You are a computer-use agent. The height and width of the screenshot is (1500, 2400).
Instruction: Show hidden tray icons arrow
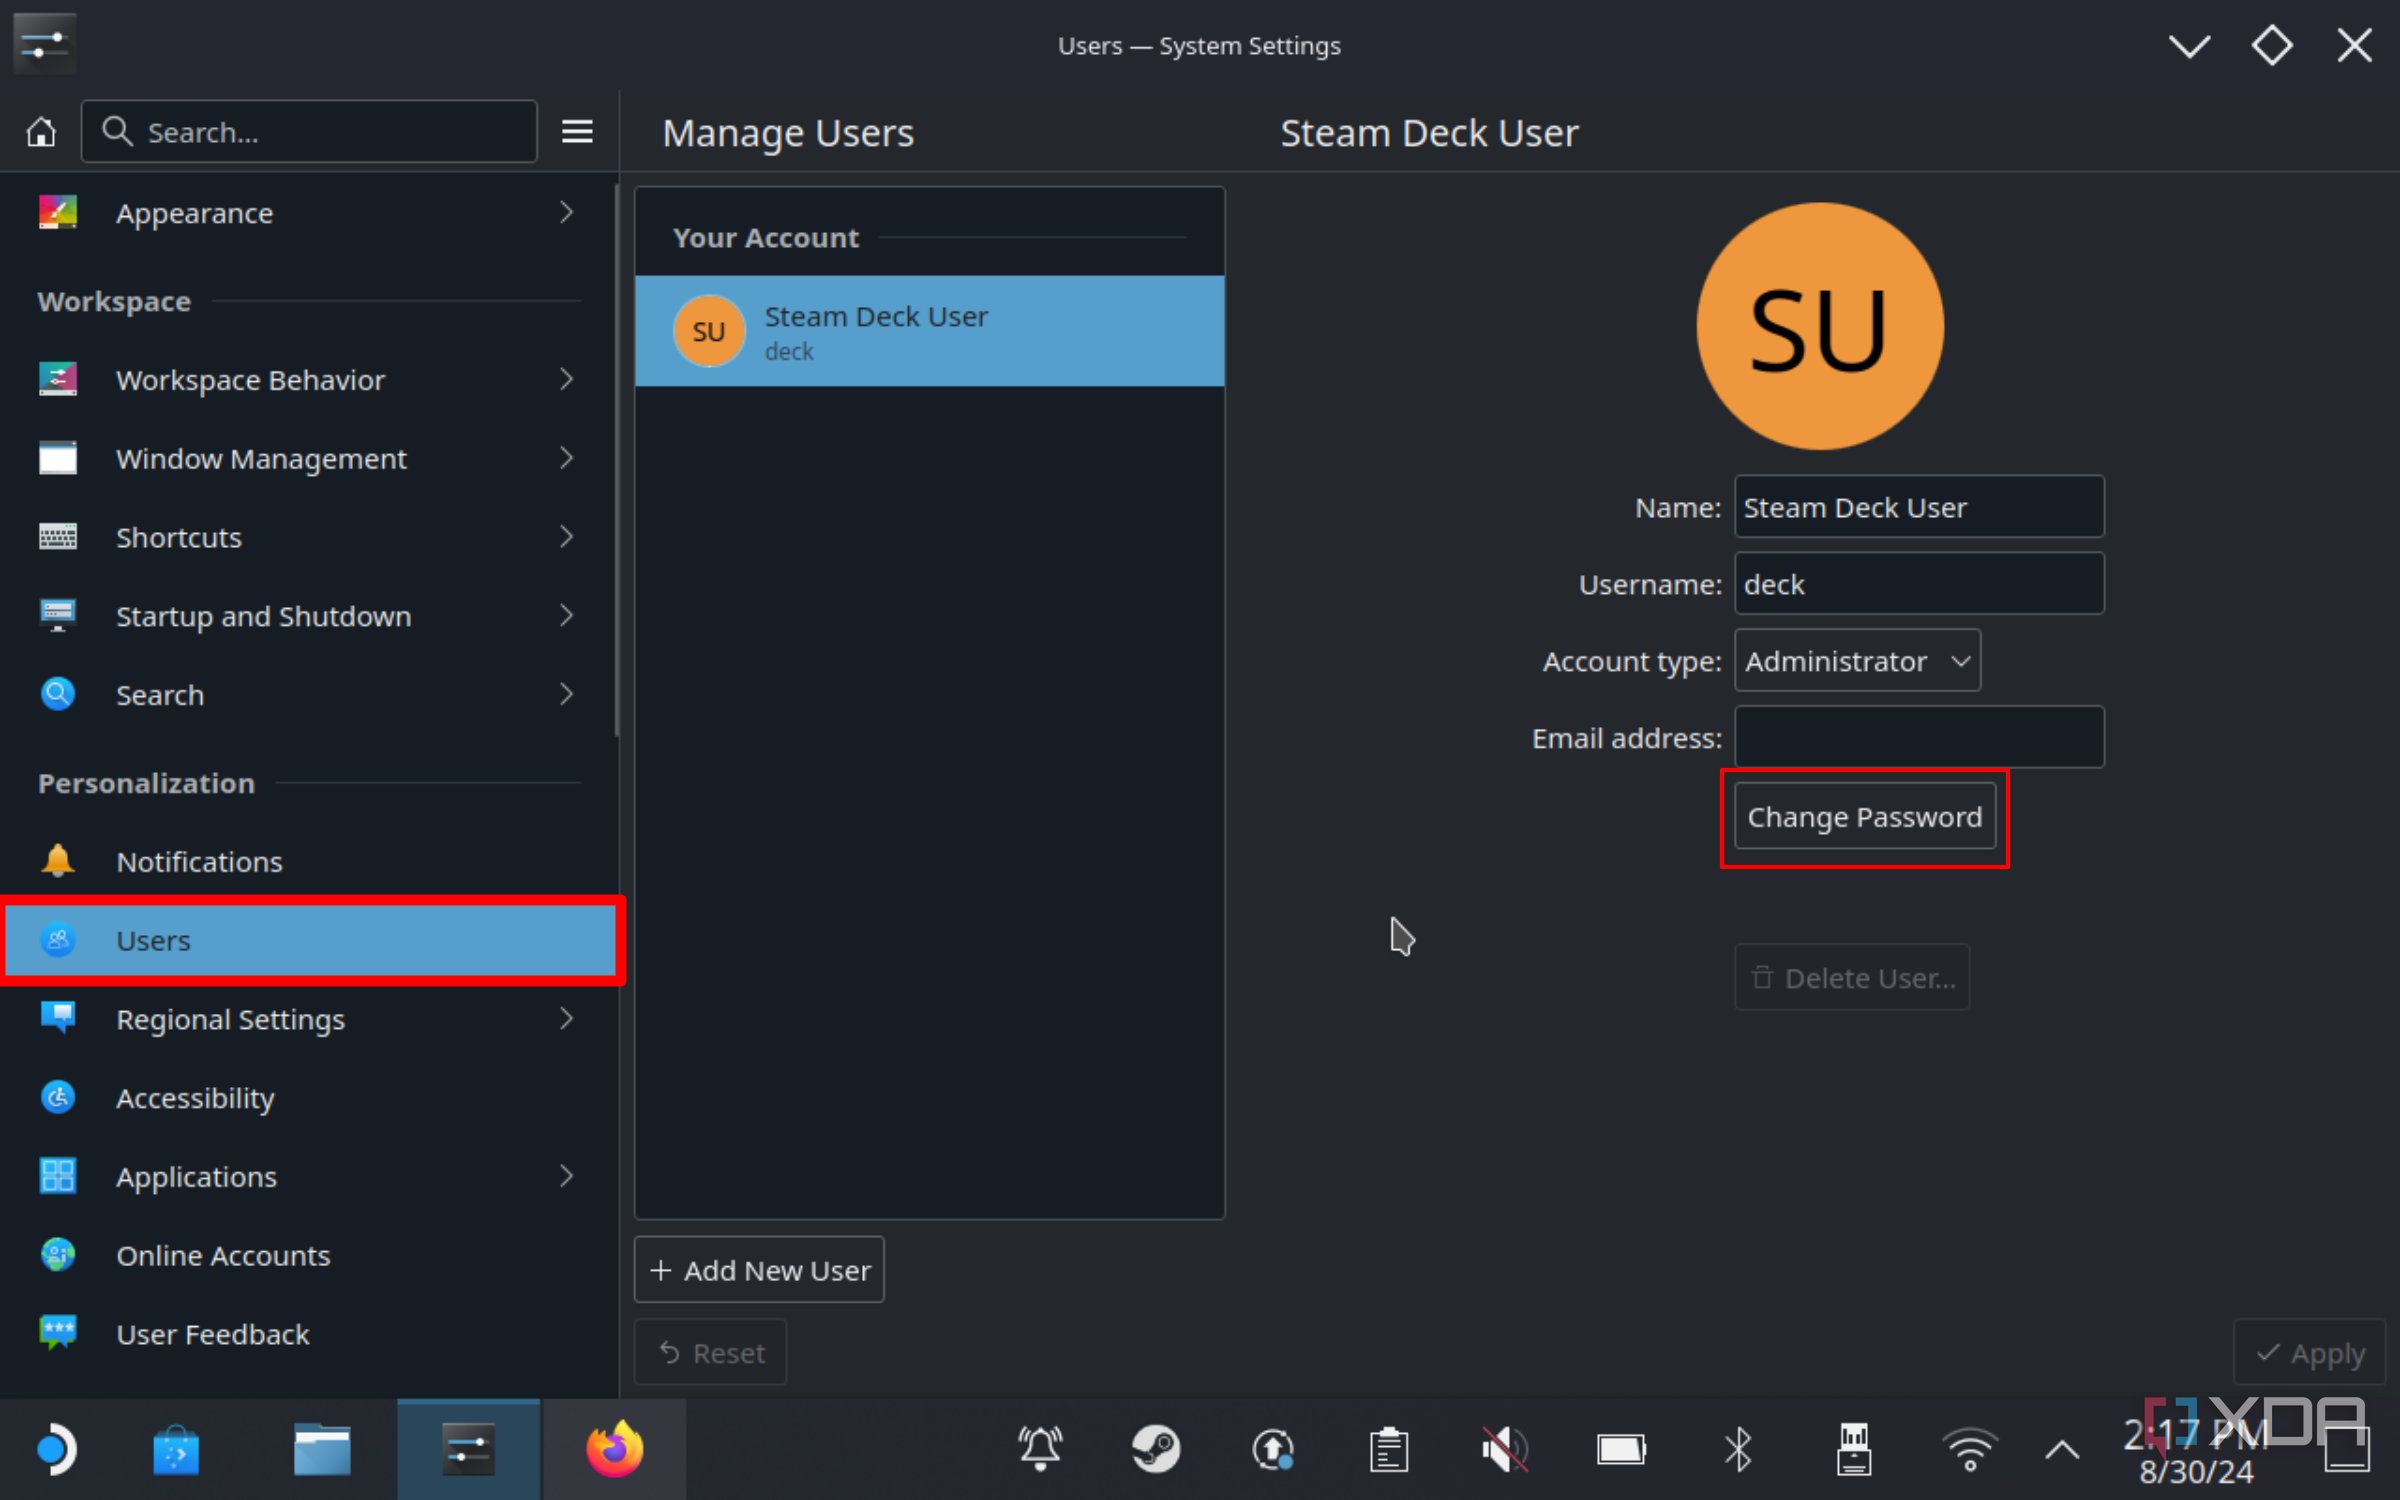coord(2062,1449)
